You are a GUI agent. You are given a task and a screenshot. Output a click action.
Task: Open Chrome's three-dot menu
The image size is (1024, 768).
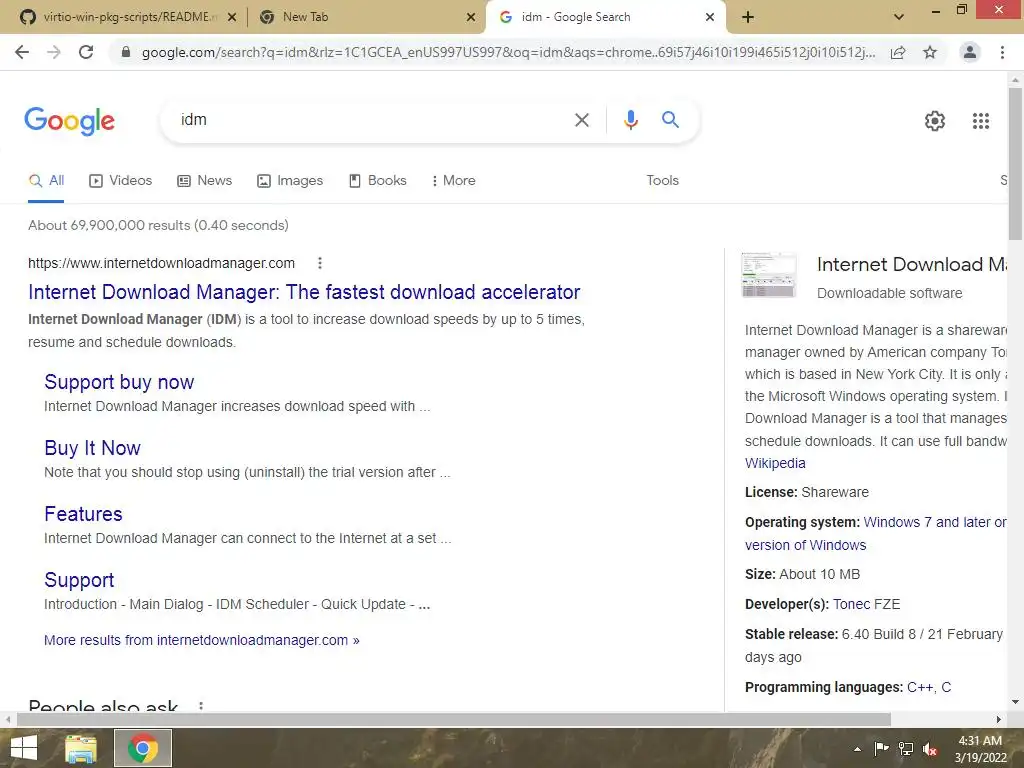pyautogui.click(x=1002, y=52)
